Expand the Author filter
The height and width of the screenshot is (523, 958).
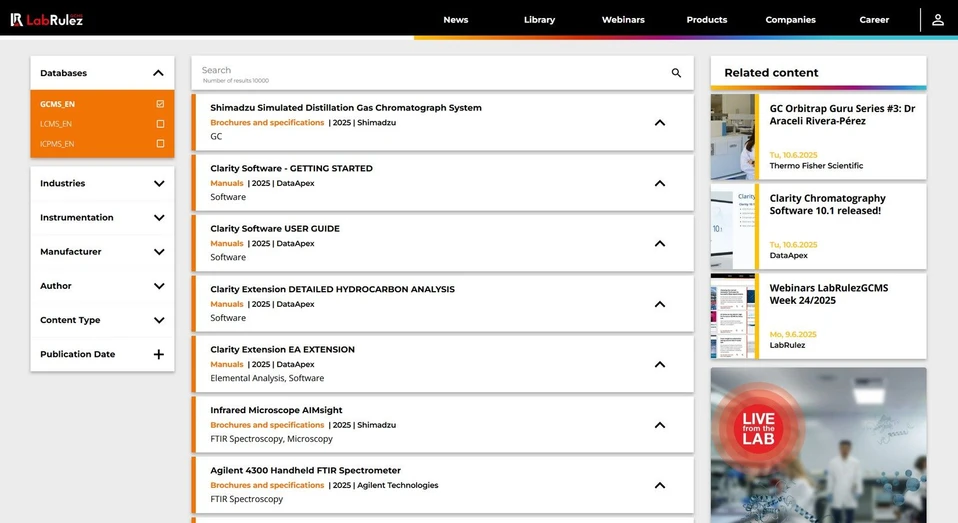(159, 286)
